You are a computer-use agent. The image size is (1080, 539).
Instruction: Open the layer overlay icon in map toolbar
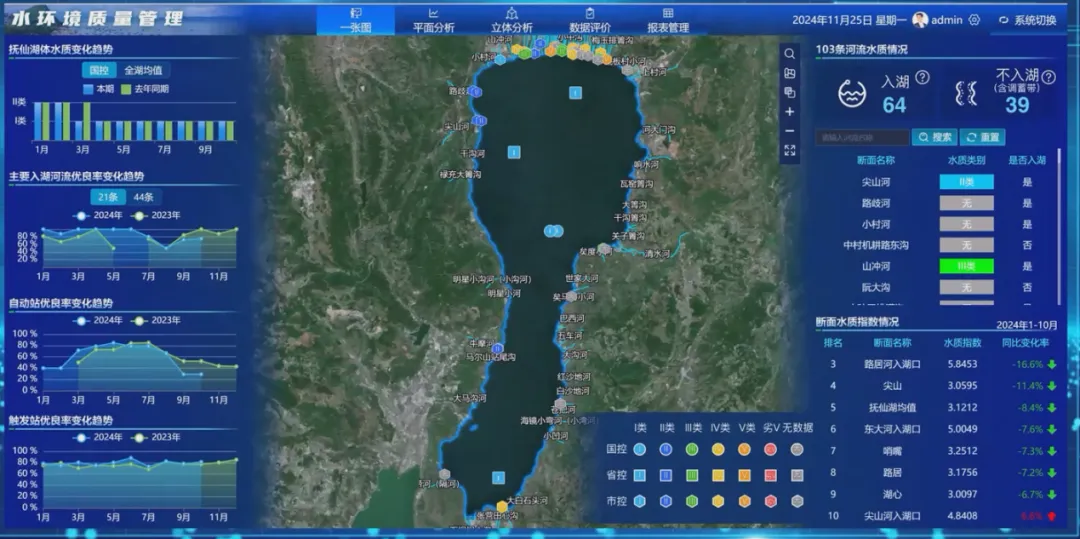click(x=789, y=92)
